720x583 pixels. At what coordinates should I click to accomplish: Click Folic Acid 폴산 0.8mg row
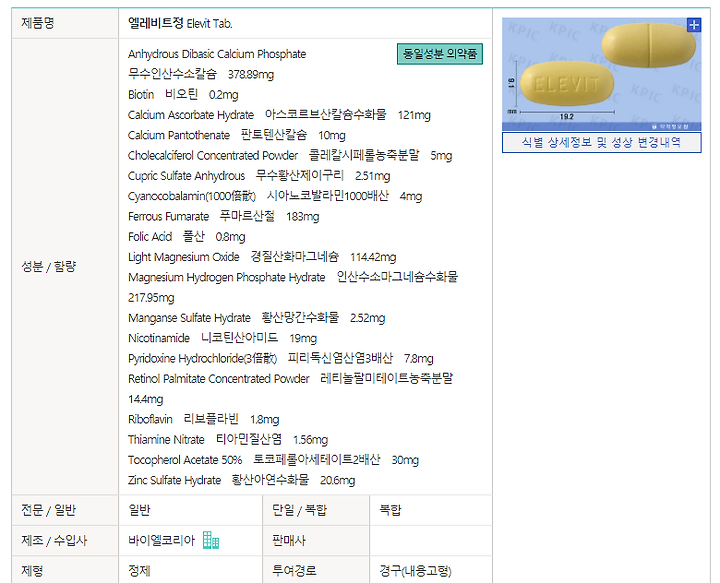click(x=186, y=237)
